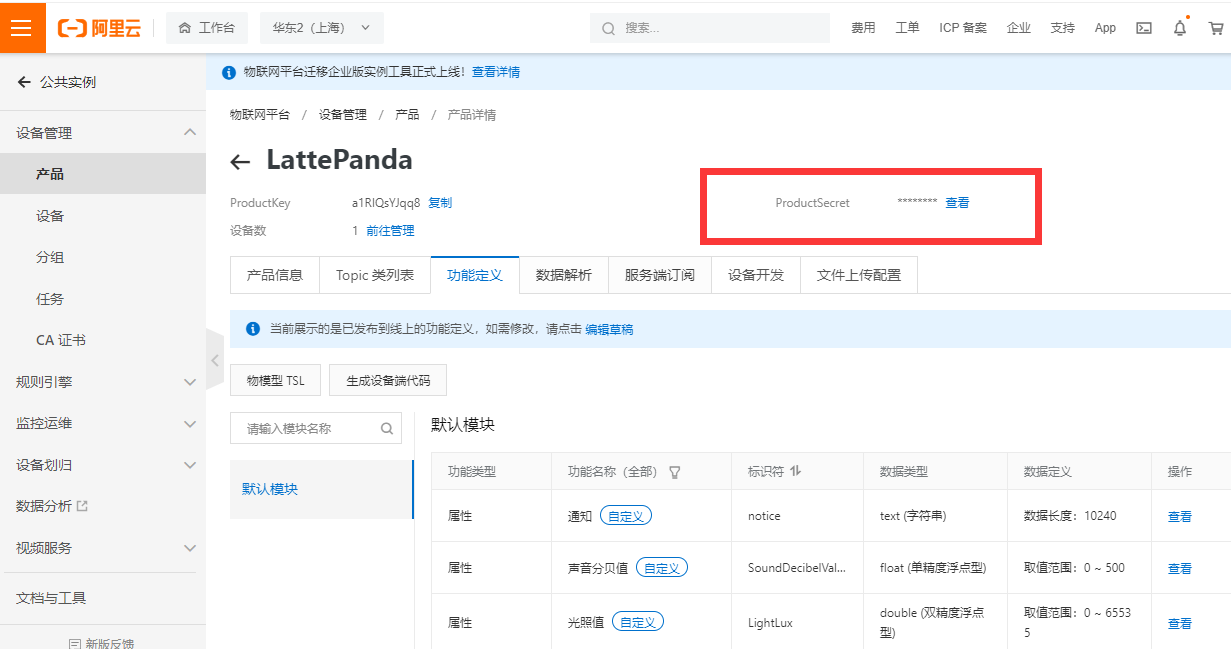
Task: Copy the ProductKey with 复制
Action: [x=440, y=203]
